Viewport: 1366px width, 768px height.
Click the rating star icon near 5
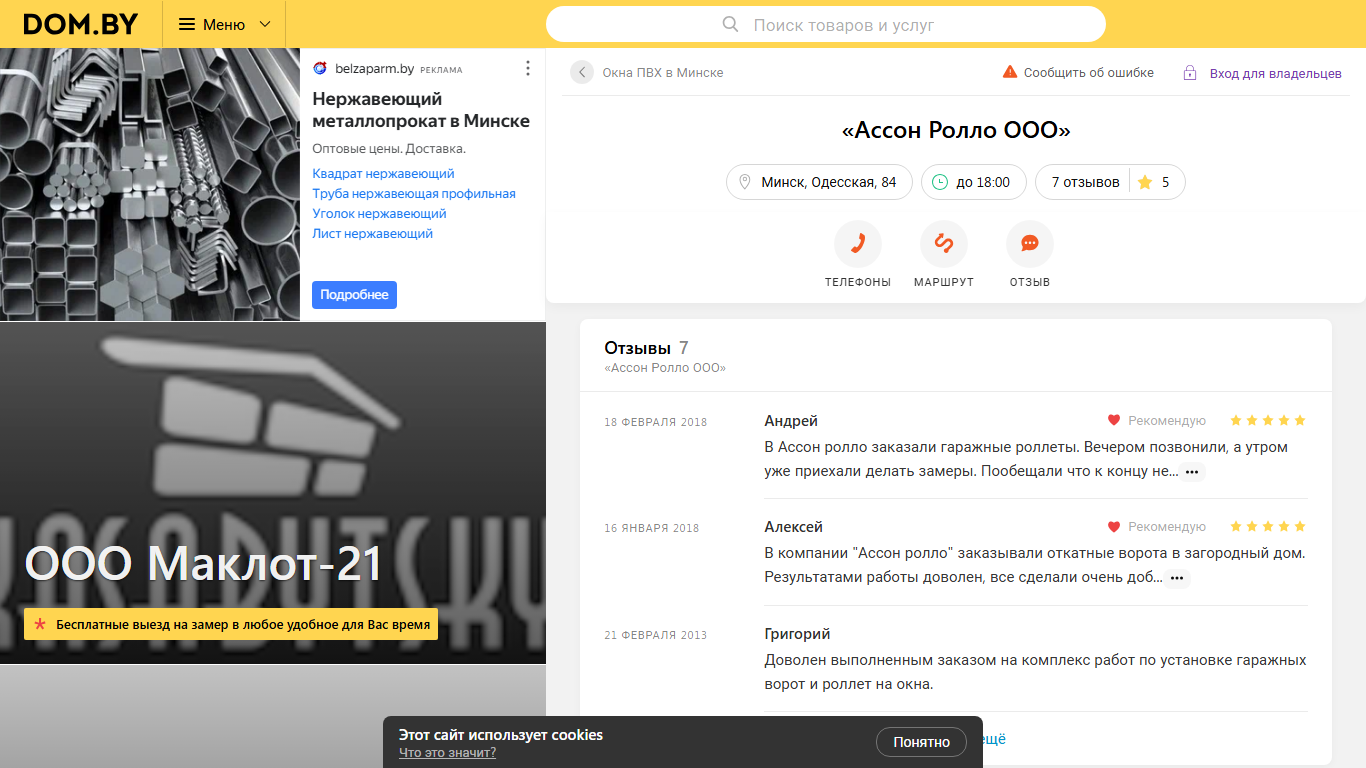tap(1145, 182)
